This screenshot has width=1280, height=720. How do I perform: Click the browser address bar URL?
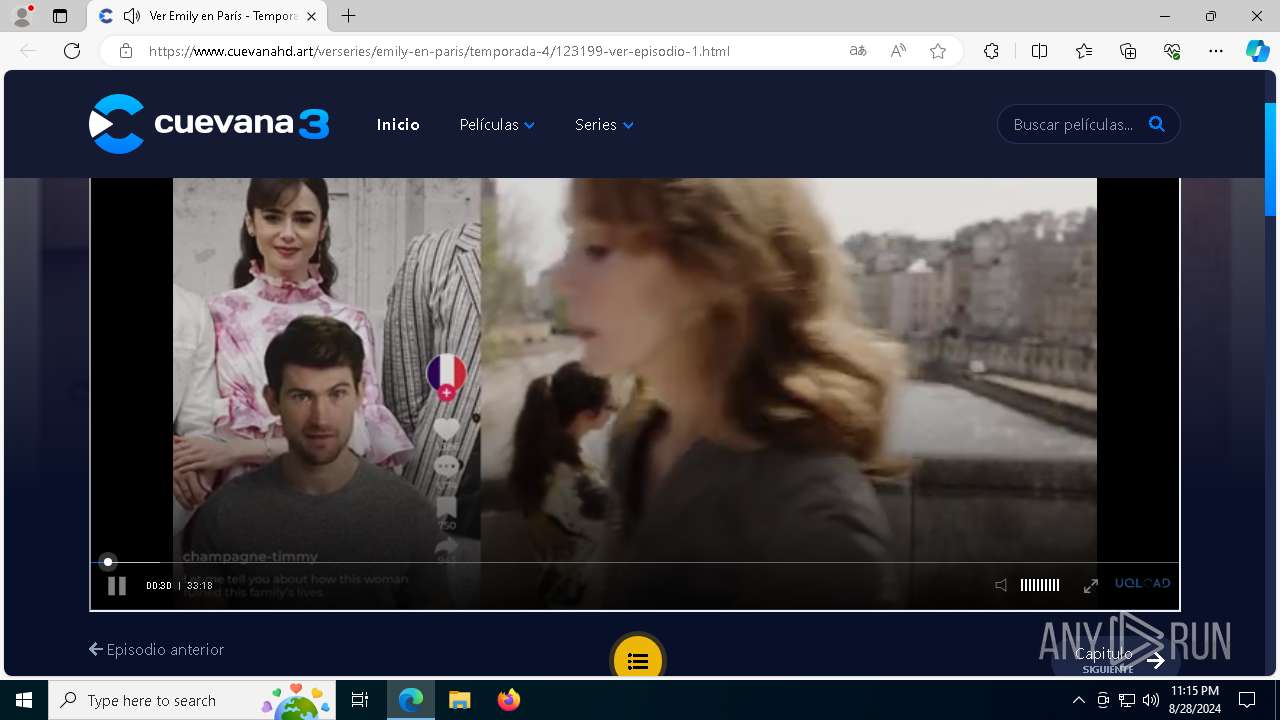pyautogui.click(x=439, y=51)
